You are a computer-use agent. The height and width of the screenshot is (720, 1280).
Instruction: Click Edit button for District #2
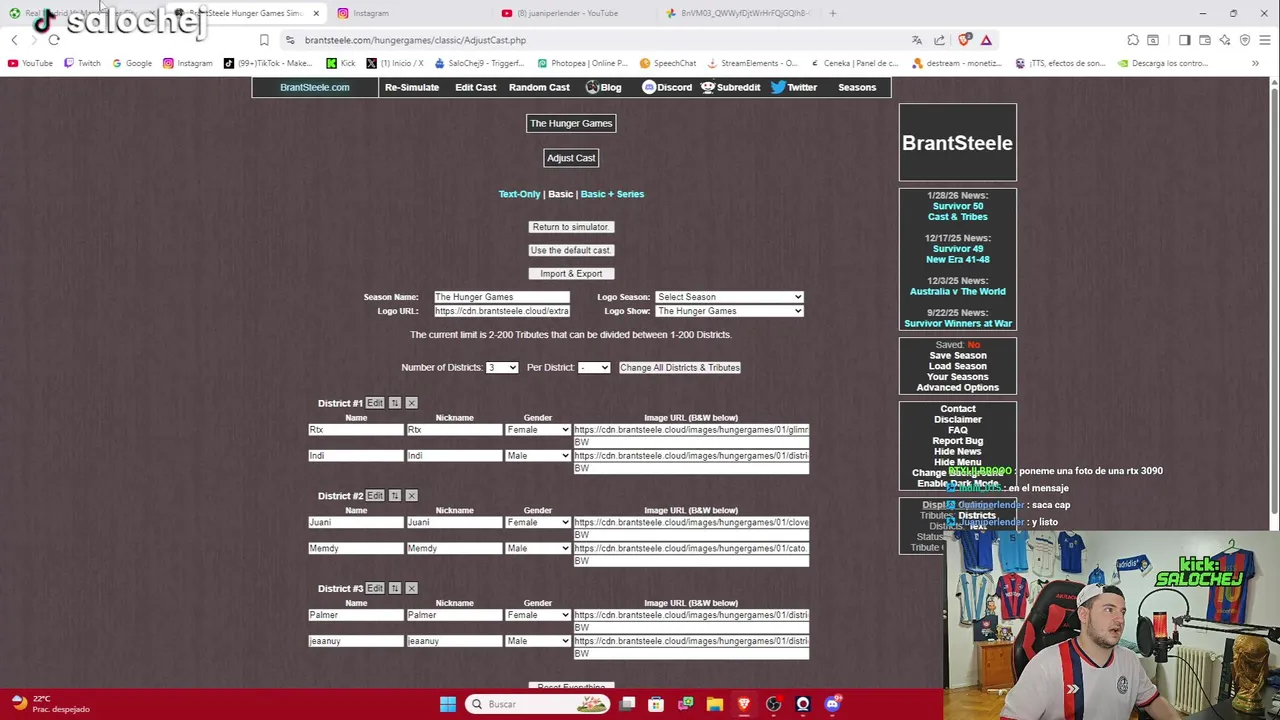[375, 496]
